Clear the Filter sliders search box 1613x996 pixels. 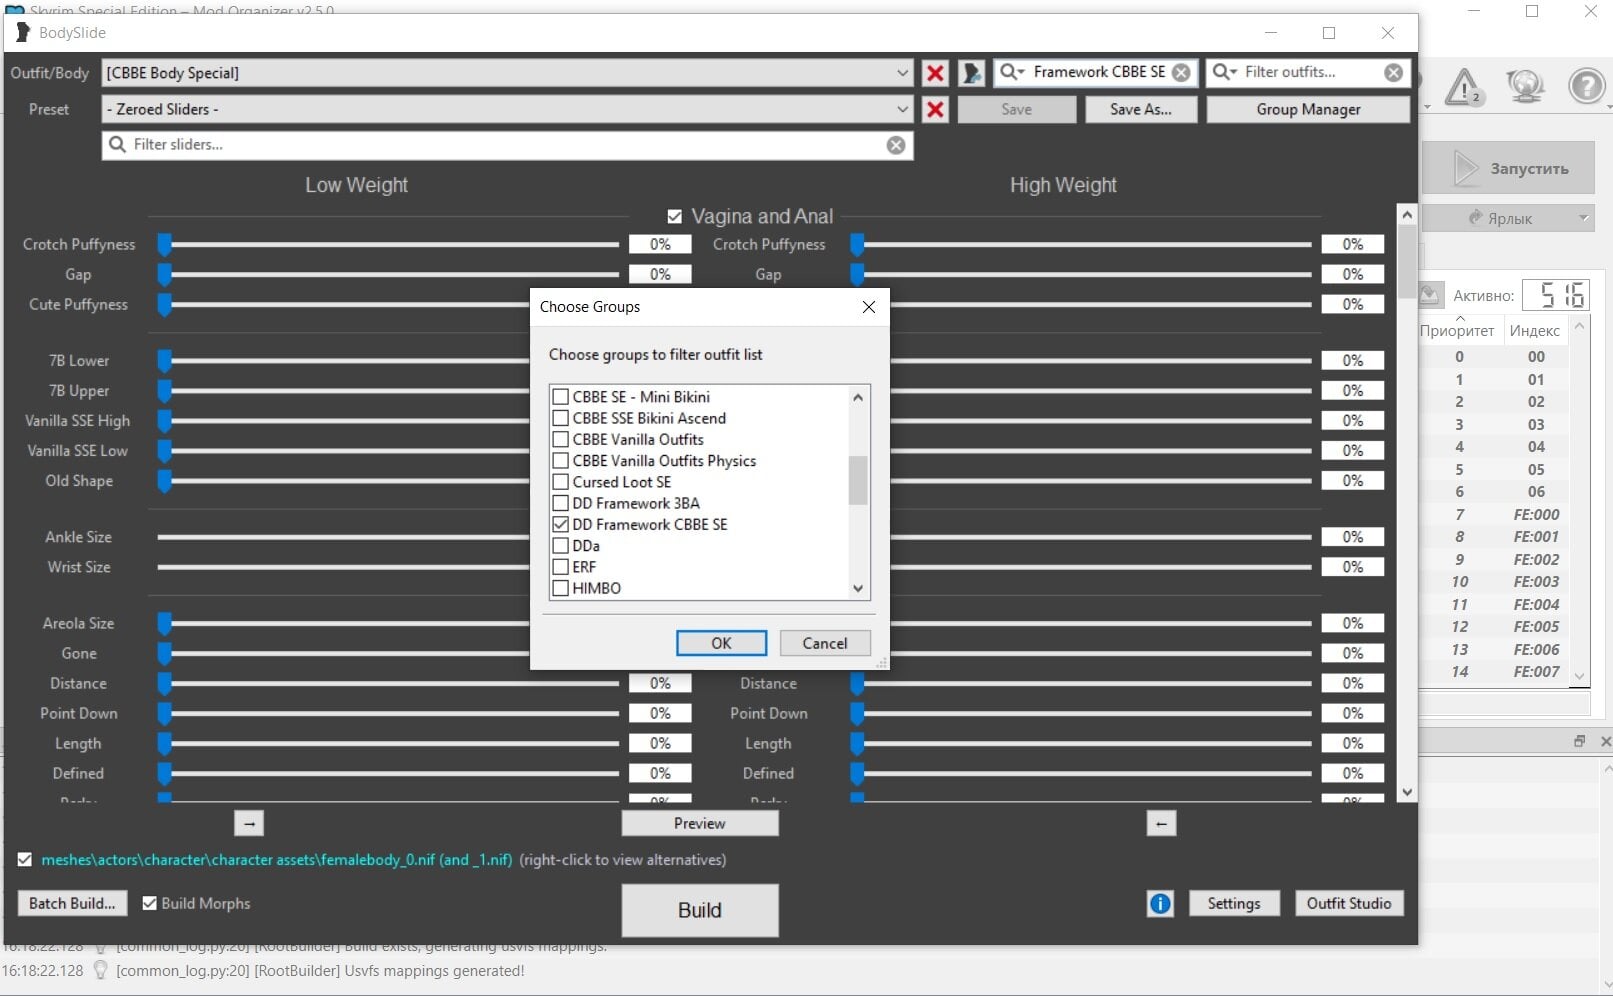[x=896, y=145]
